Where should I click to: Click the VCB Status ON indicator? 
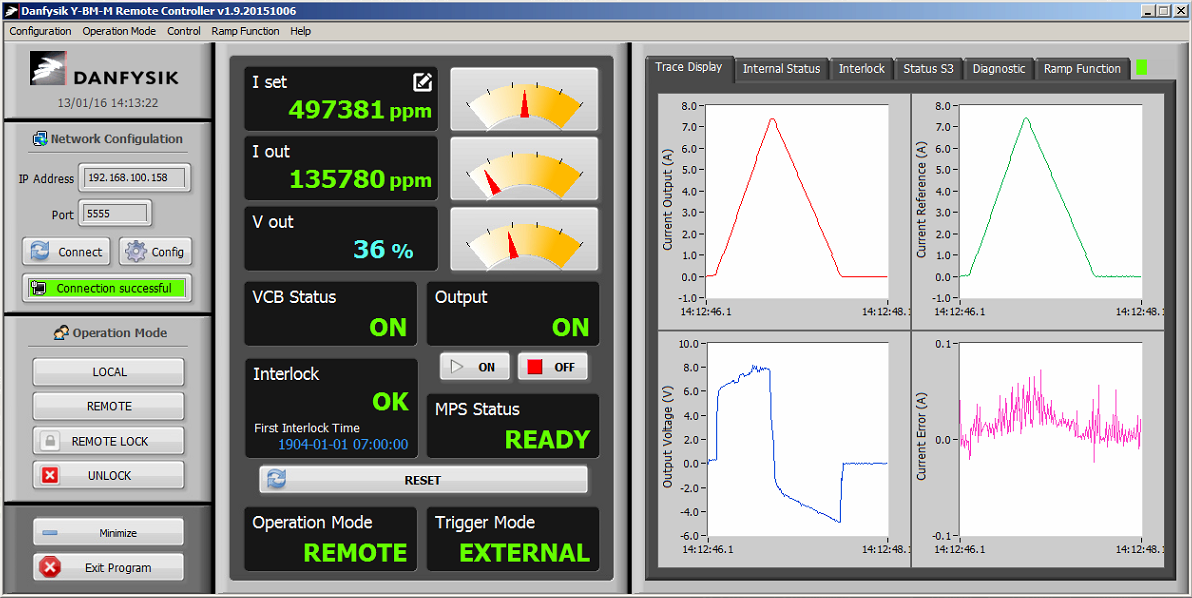[x=388, y=327]
